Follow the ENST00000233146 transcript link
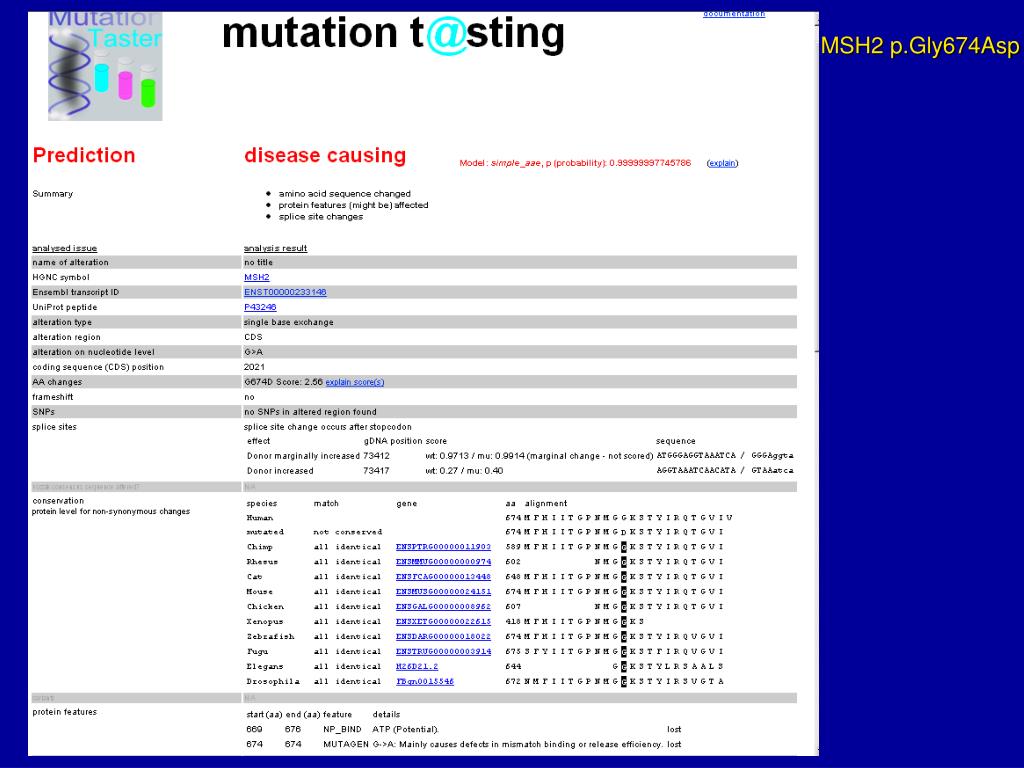1024x768 pixels. [x=285, y=293]
